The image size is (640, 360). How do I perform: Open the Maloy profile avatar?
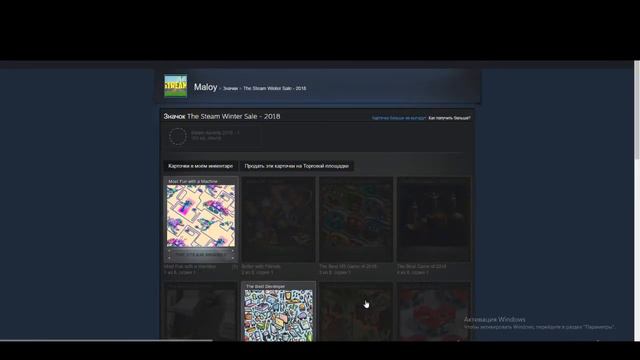pyautogui.click(x=176, y=86)
